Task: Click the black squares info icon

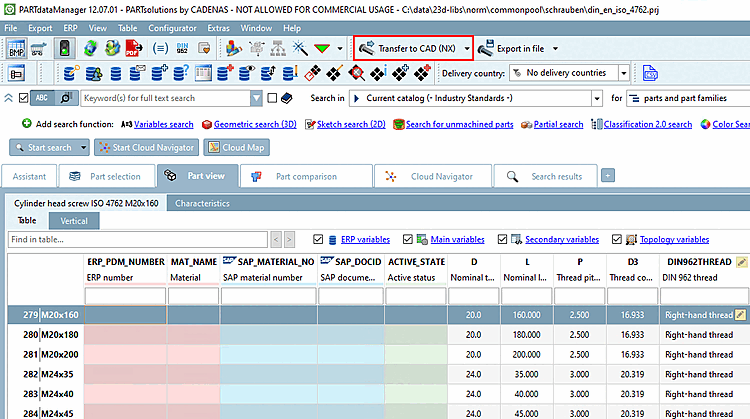Action: coord(378,73)
